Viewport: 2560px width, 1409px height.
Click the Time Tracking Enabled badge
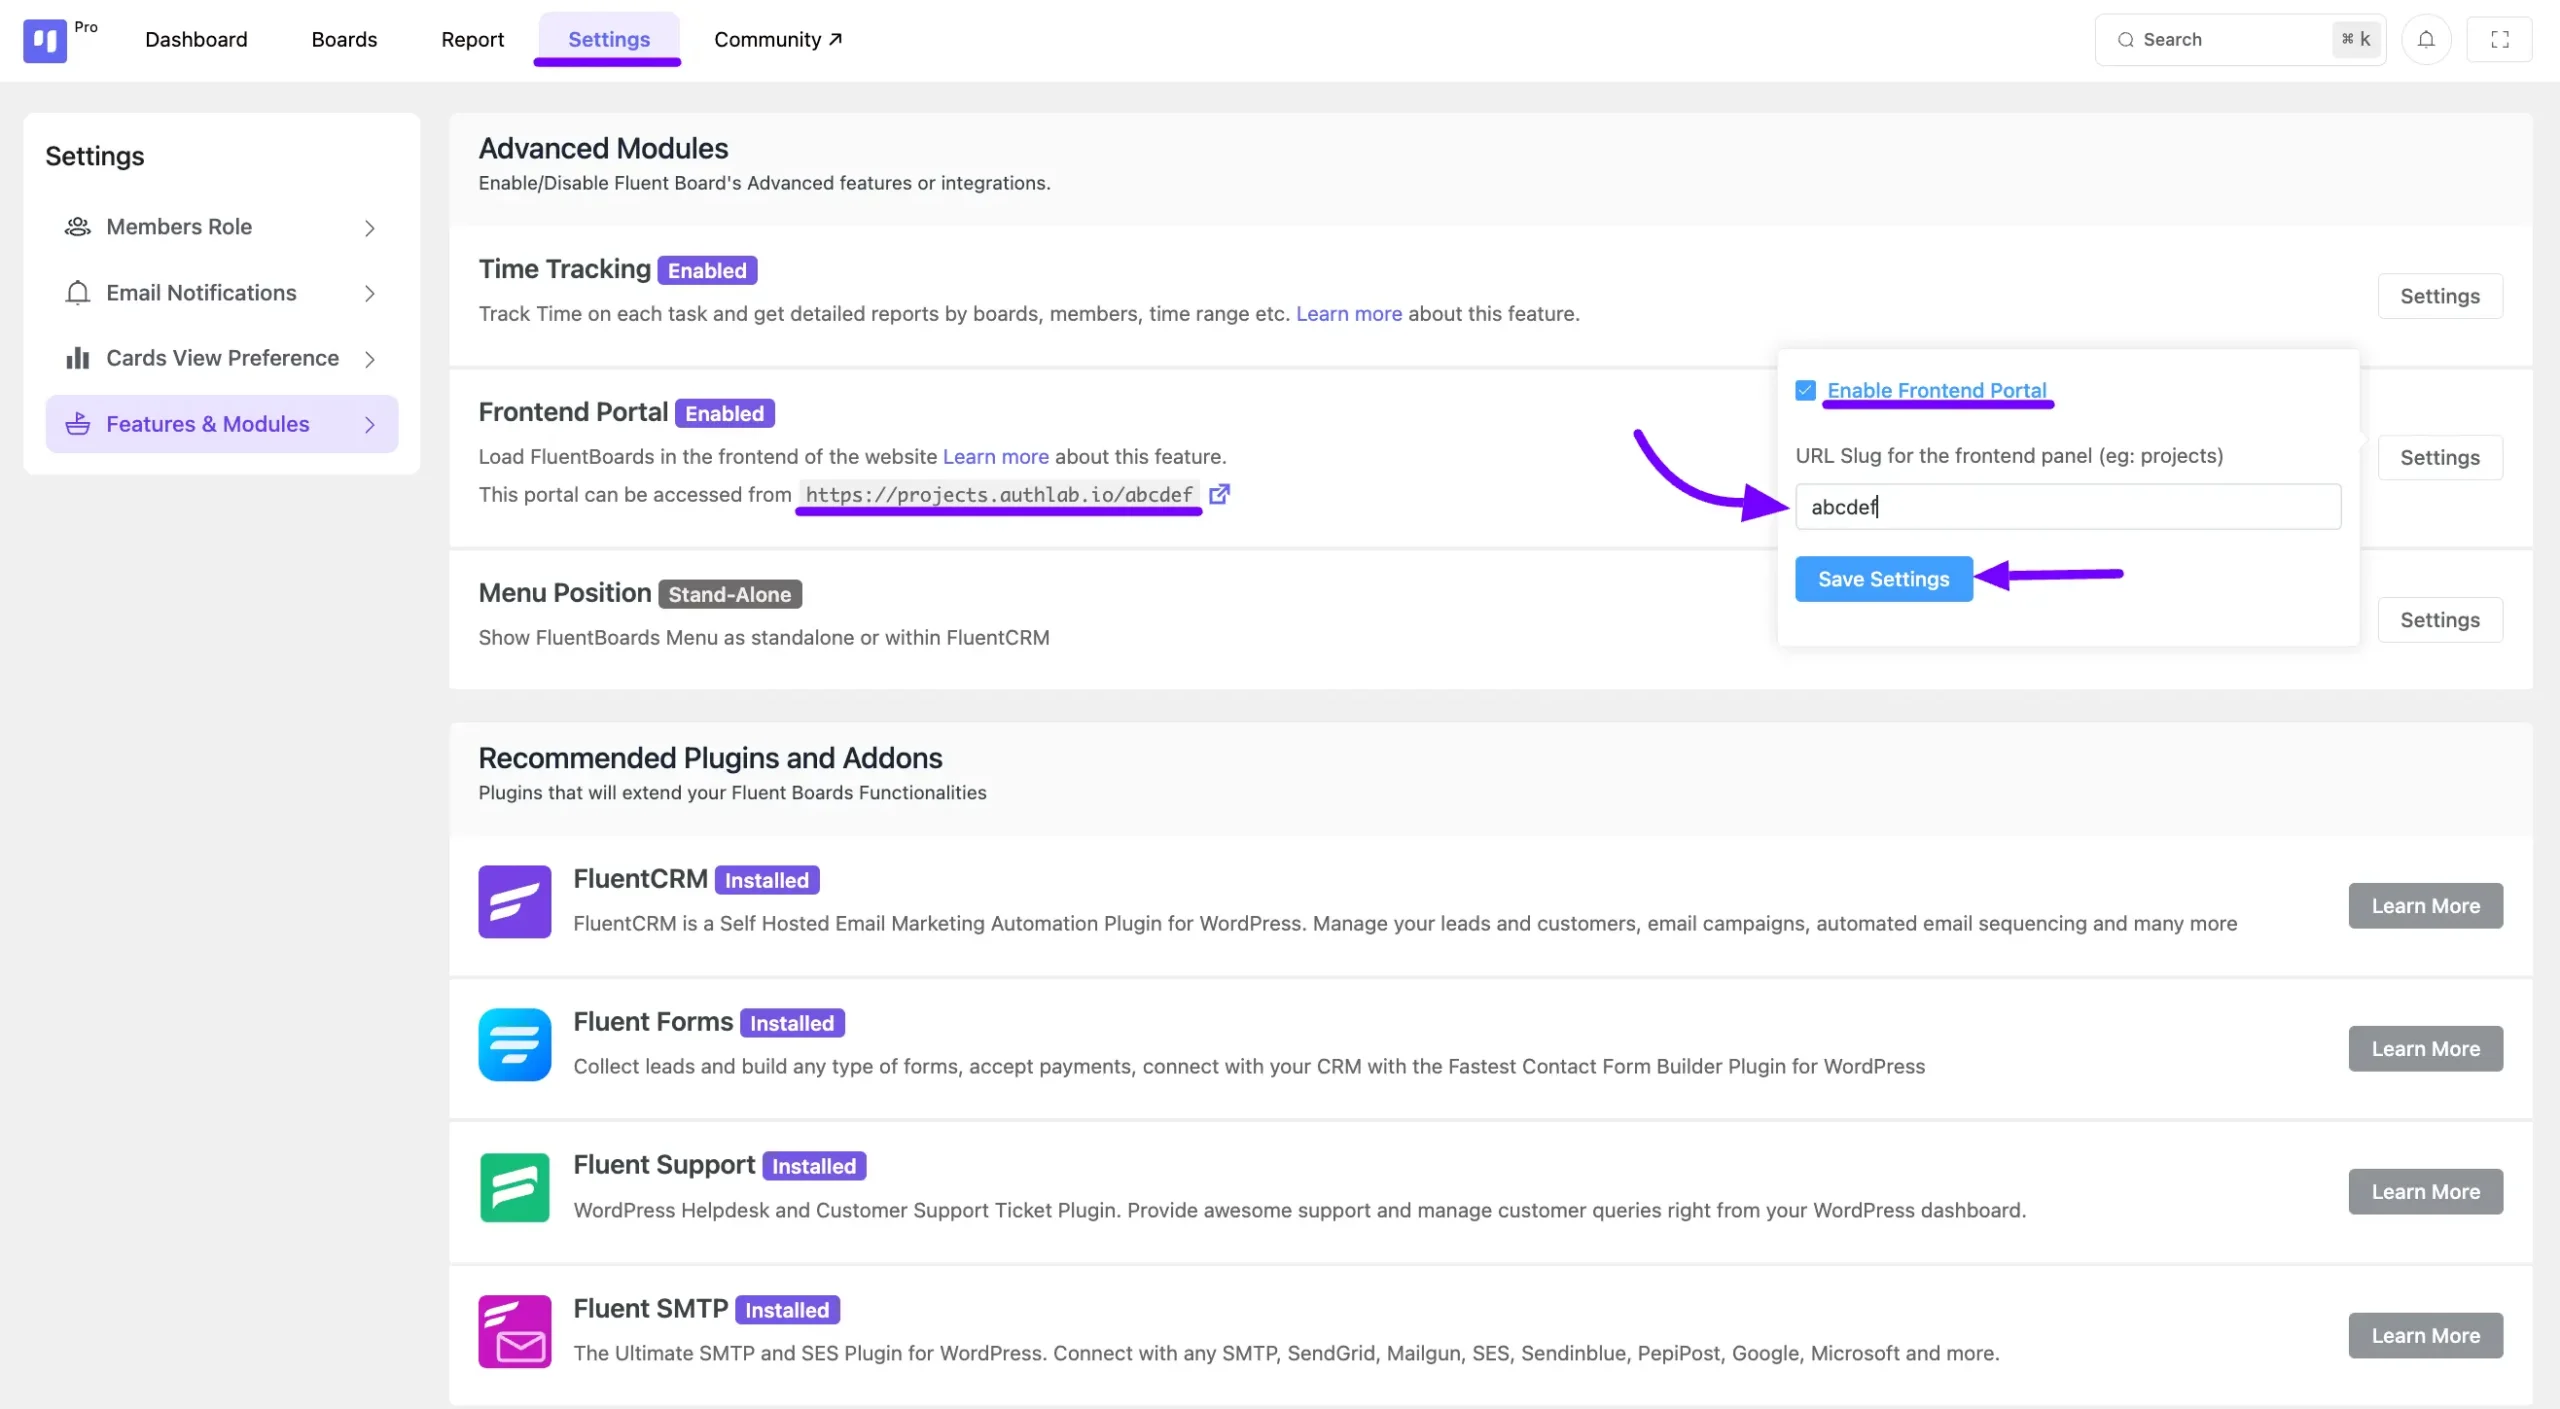(x=707, y=270)
